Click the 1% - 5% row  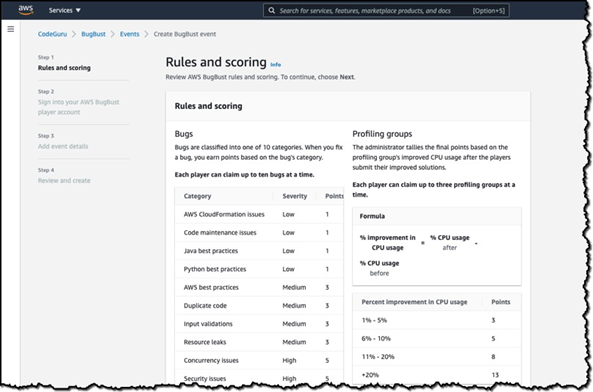(x=437, y=320)
